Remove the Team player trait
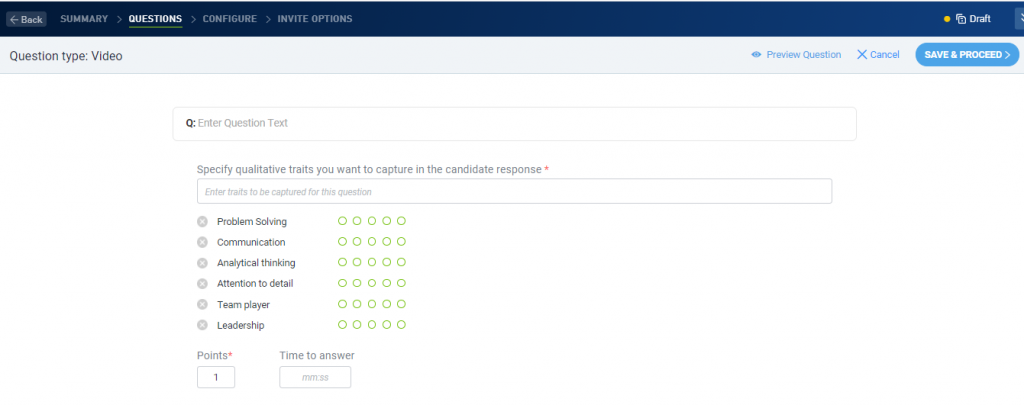The image size is (1024, 405). [202, 304]
